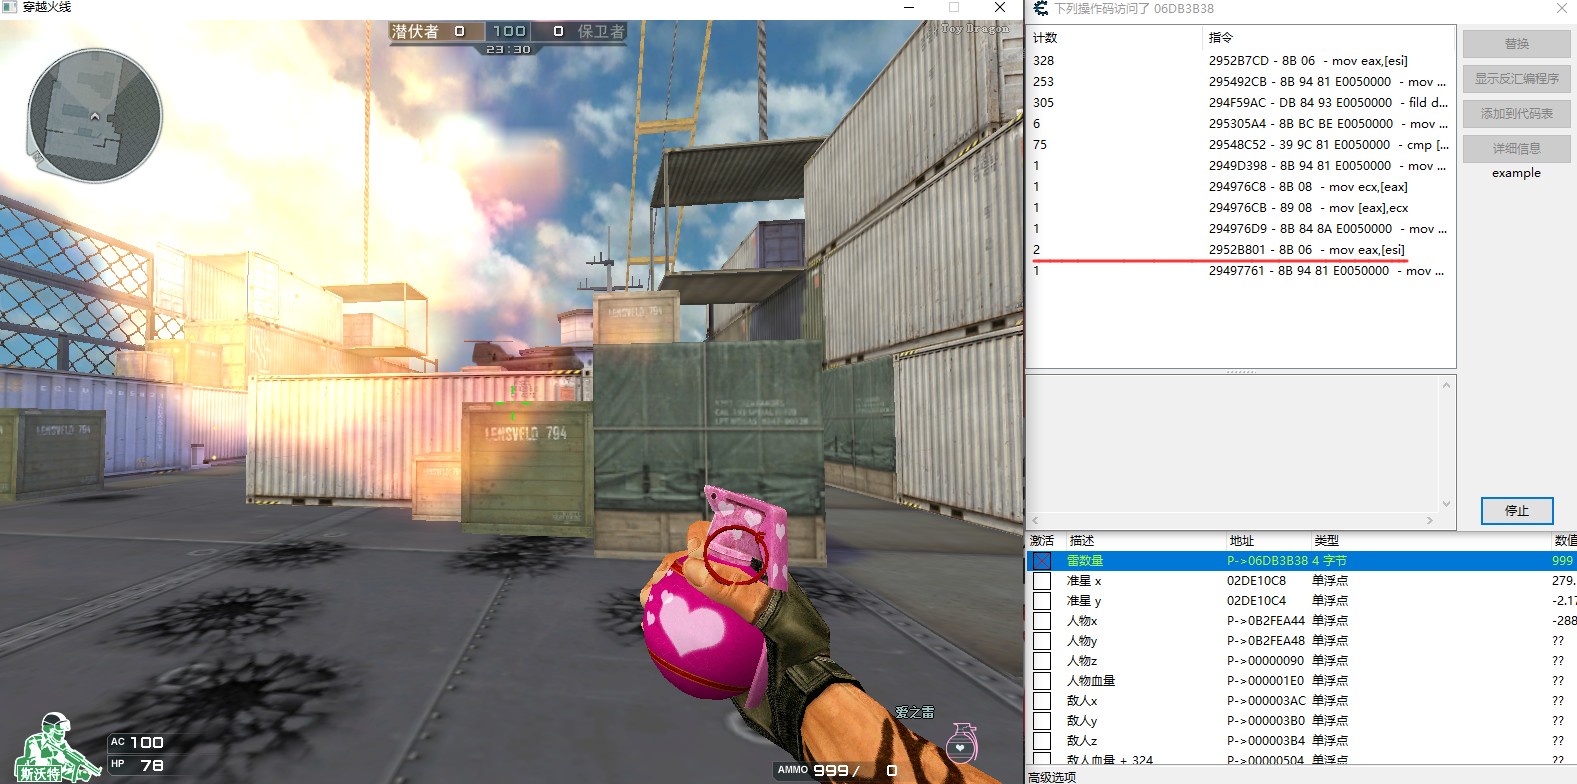Click pointer address P->0B2FEA44 of 人物x
Image resolution: width=1577 pixels, height=784 pixels.
click(x=1266, y=621)
